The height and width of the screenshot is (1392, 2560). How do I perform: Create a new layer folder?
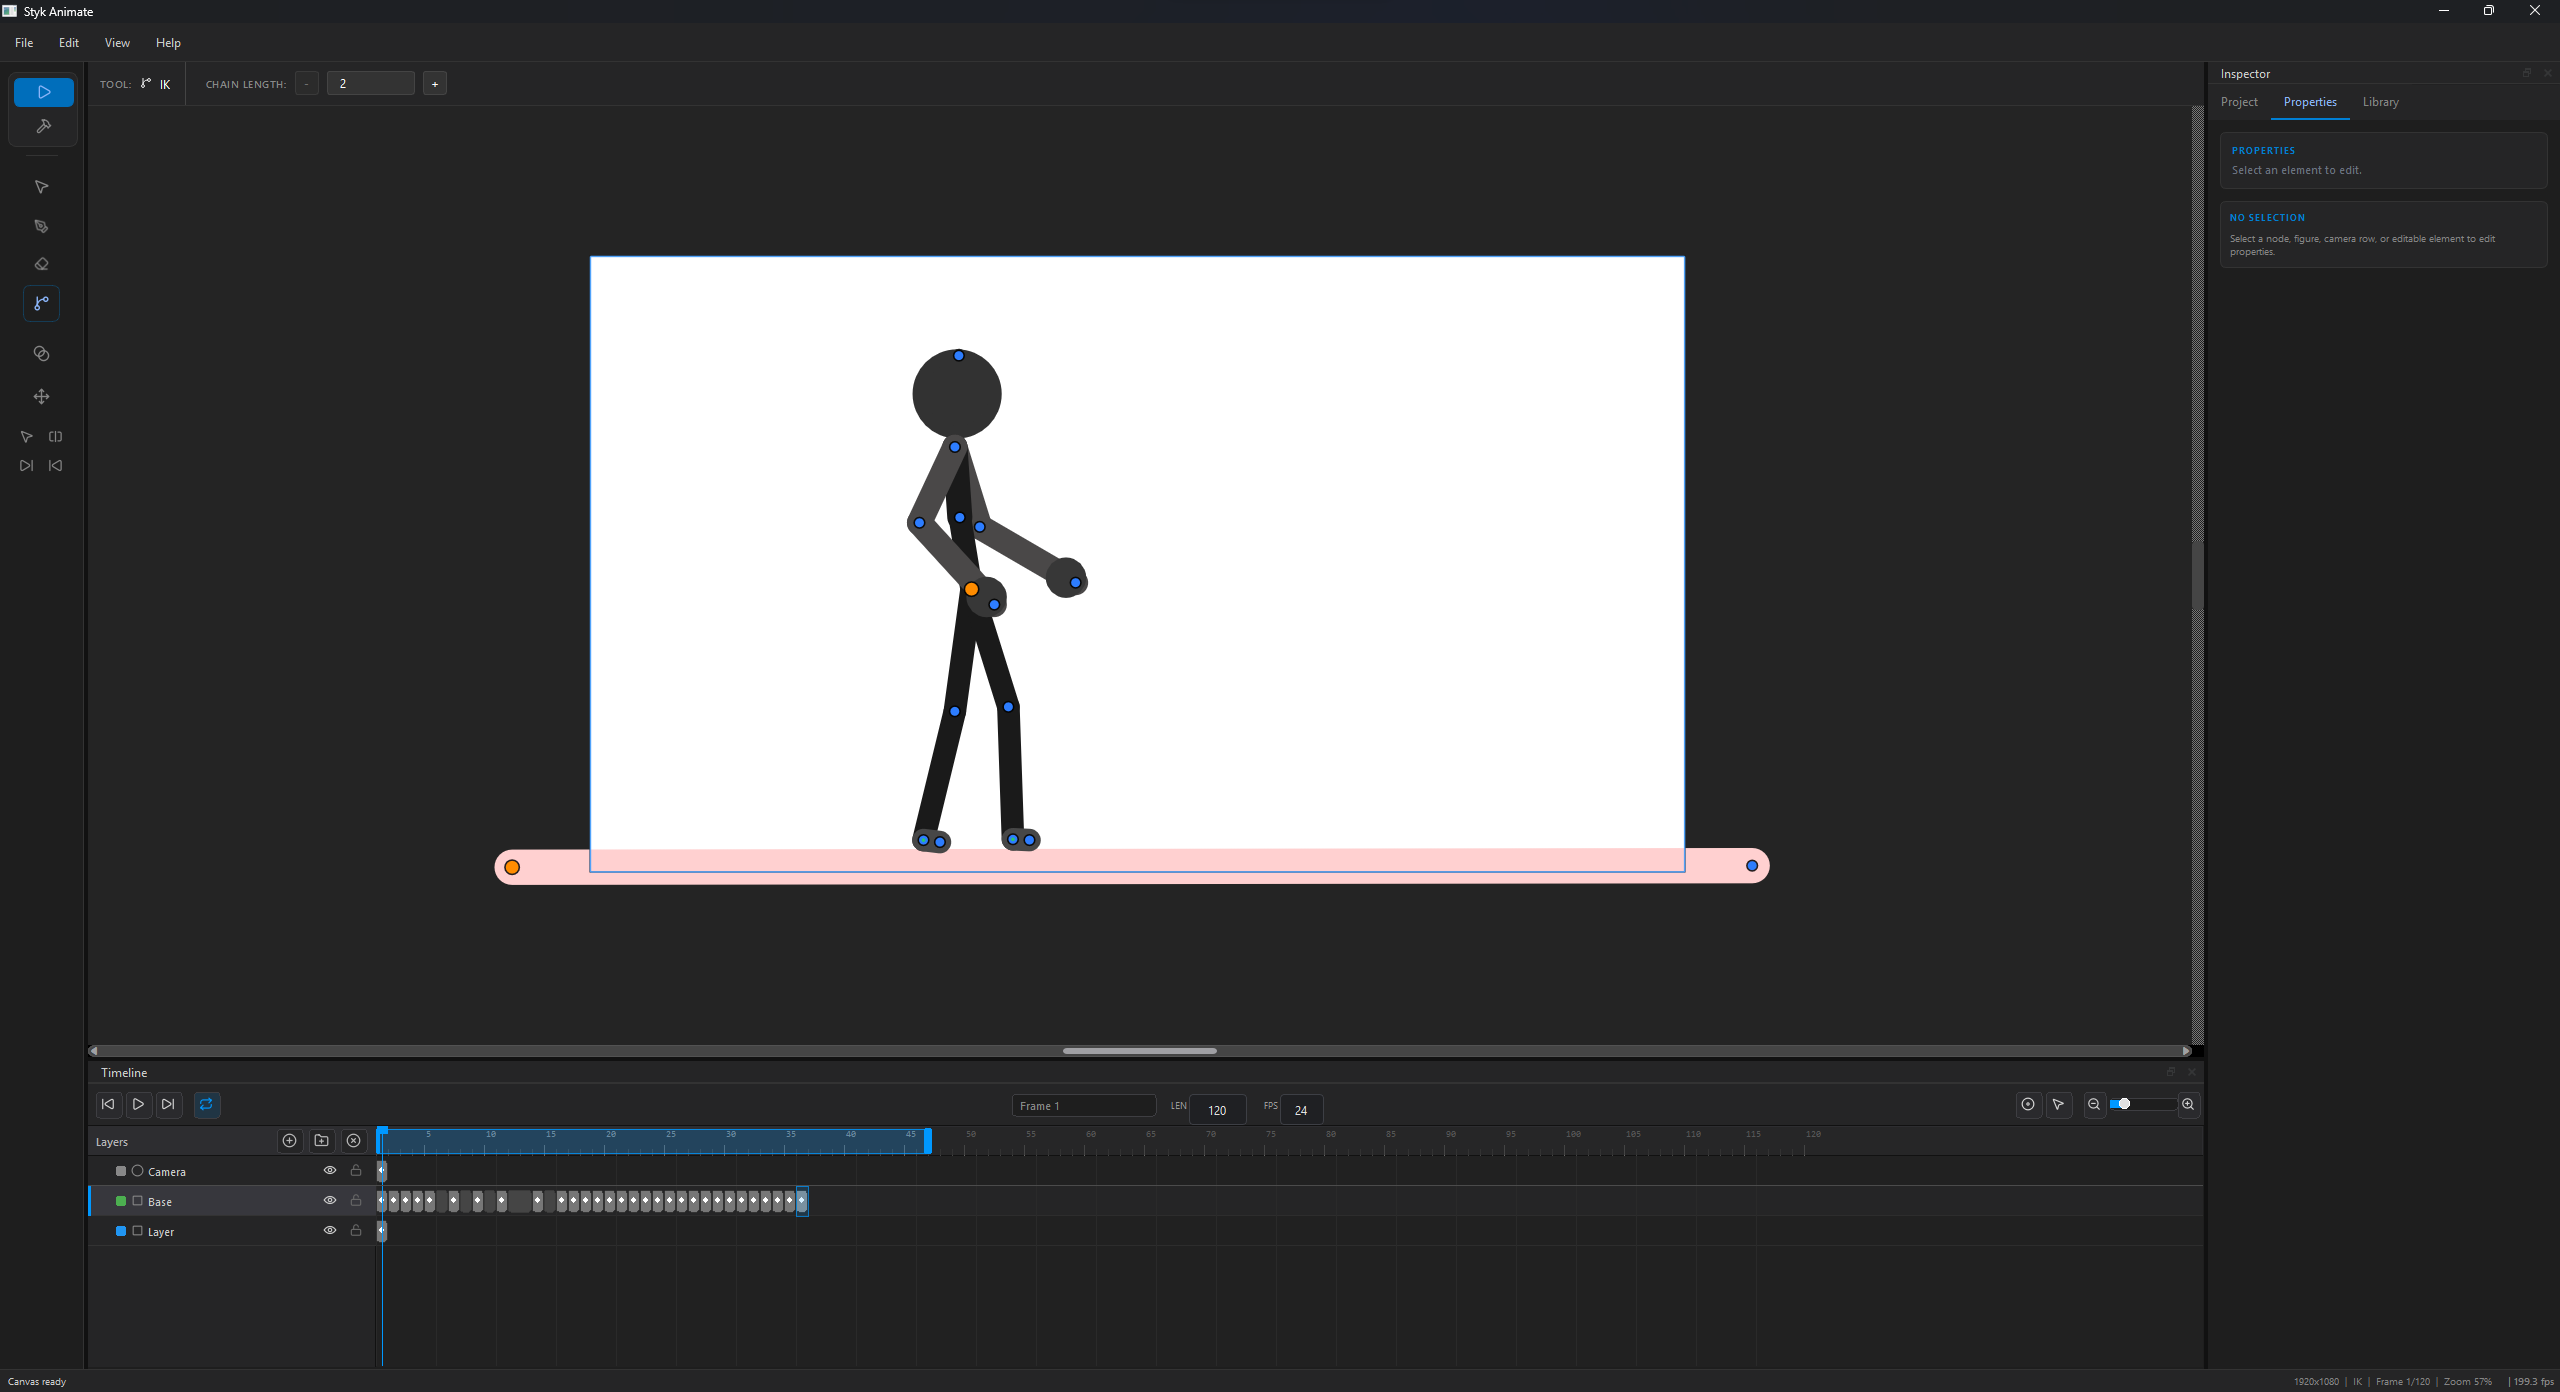click(320, 1141)
